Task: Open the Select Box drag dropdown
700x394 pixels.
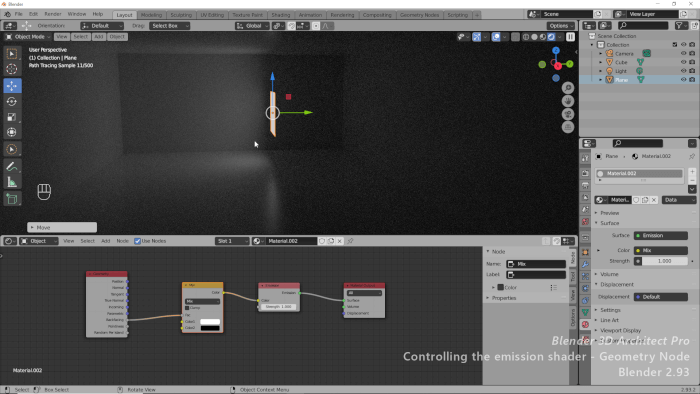Action: 169,26
